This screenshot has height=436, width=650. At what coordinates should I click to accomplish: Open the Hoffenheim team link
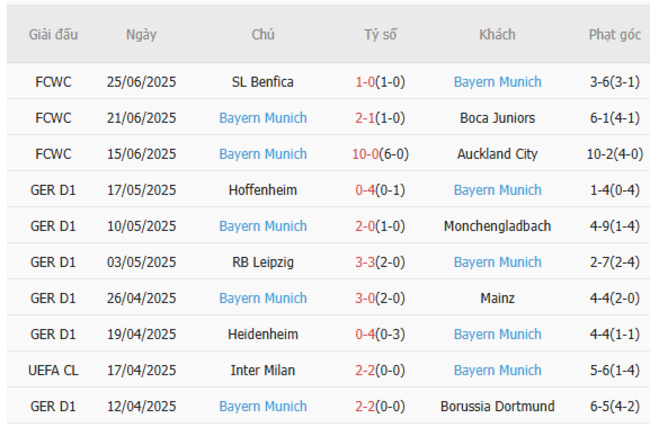point(263,190)
